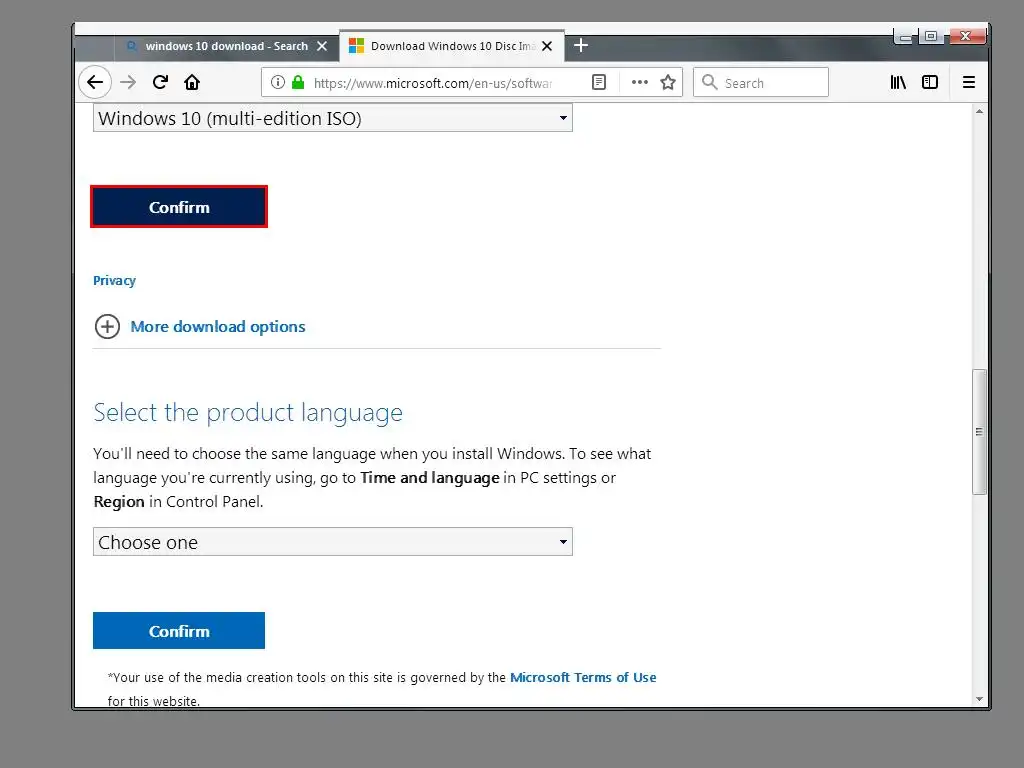Close the 'windows 10 download - Search' tab
1024x768 pixels.
322,46
